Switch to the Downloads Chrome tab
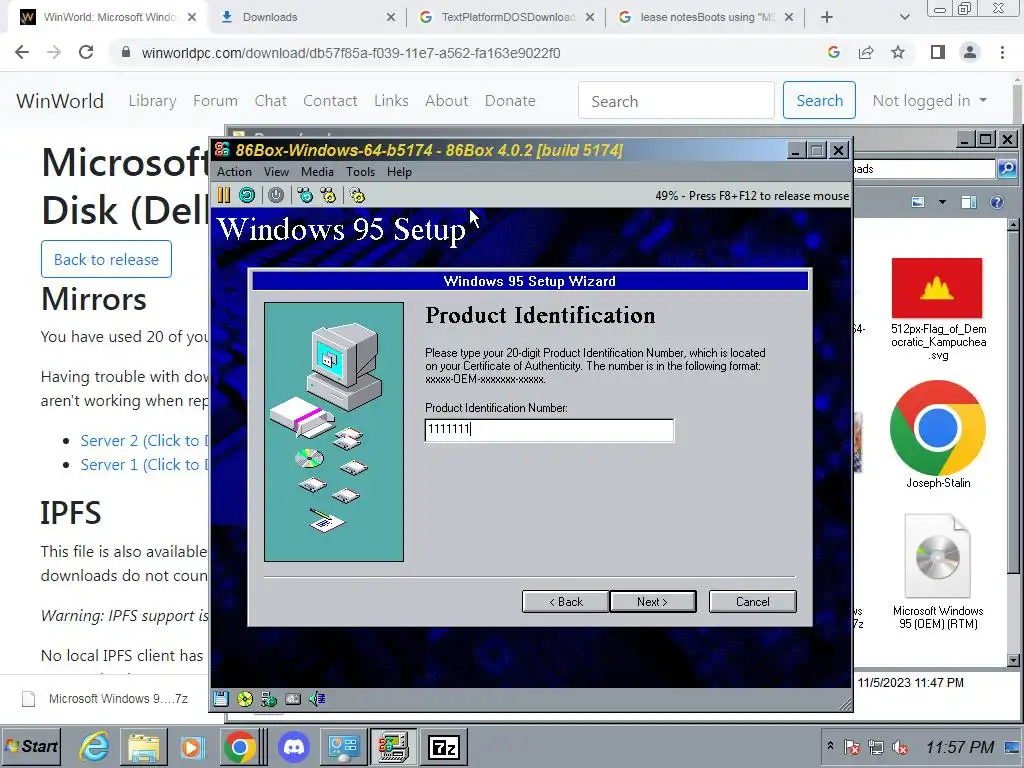 pos(307,17)
